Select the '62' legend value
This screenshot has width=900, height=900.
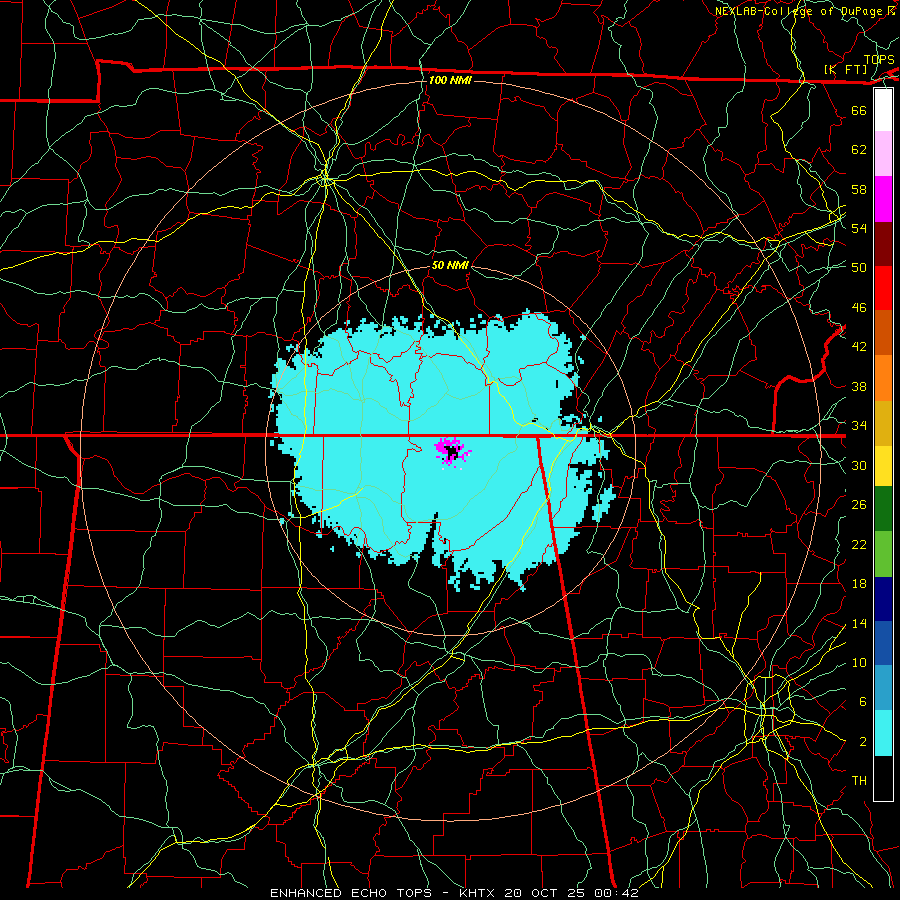coord(859,149)
